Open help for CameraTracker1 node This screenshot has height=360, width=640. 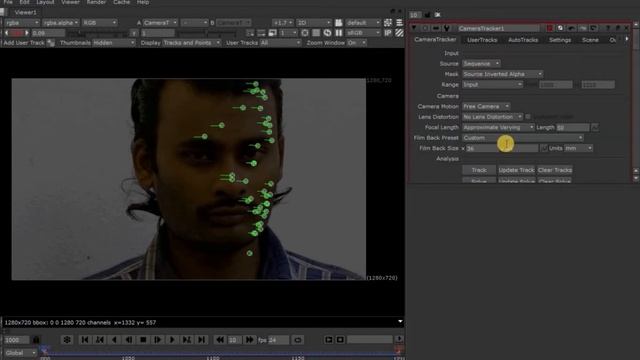608,28
